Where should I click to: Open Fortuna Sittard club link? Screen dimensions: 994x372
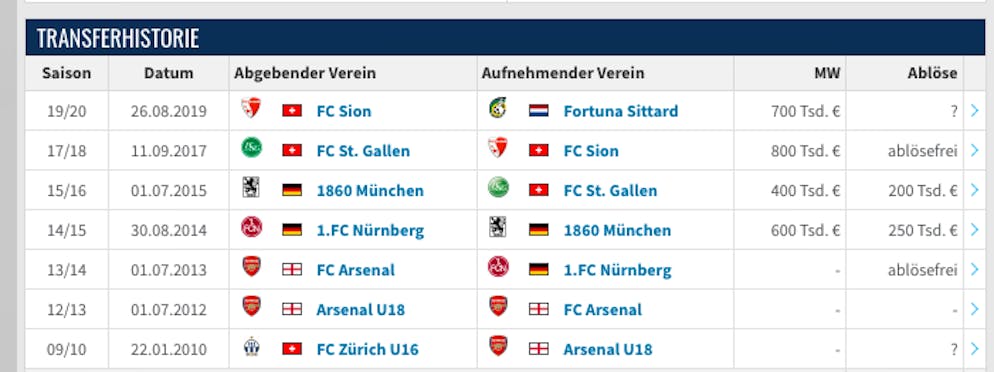(x=621, y=111)
